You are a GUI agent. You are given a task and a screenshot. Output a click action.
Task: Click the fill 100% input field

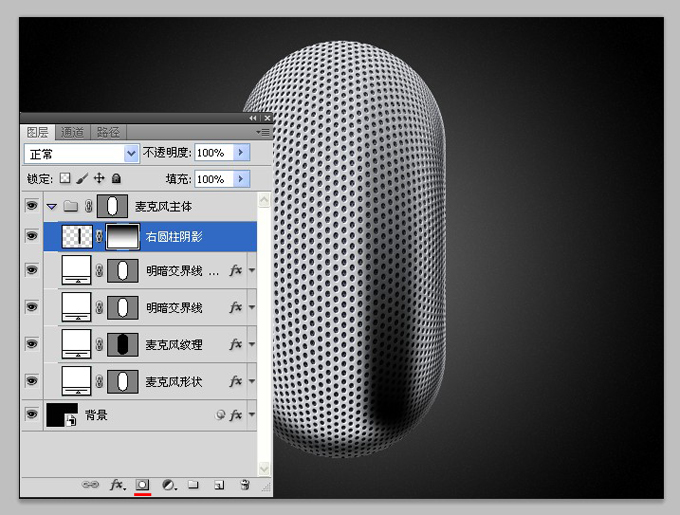click(214, 179)
